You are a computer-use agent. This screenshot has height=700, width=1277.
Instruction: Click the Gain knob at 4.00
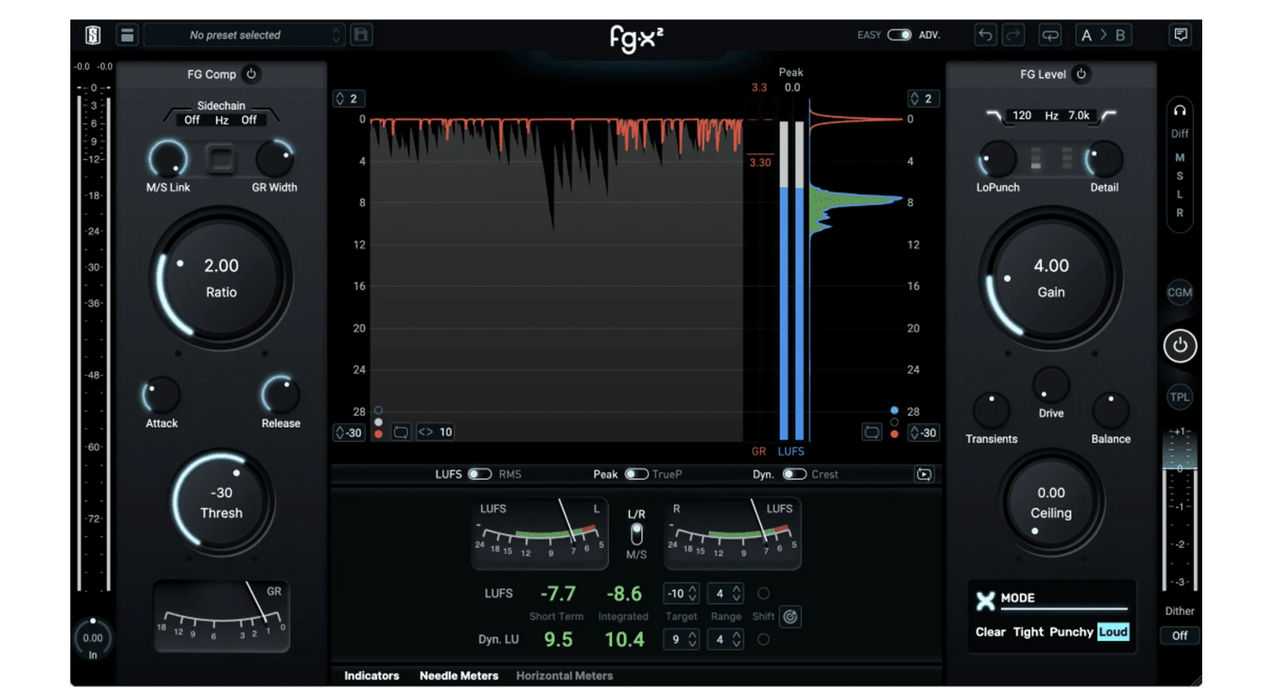[x=1051, y=278]
